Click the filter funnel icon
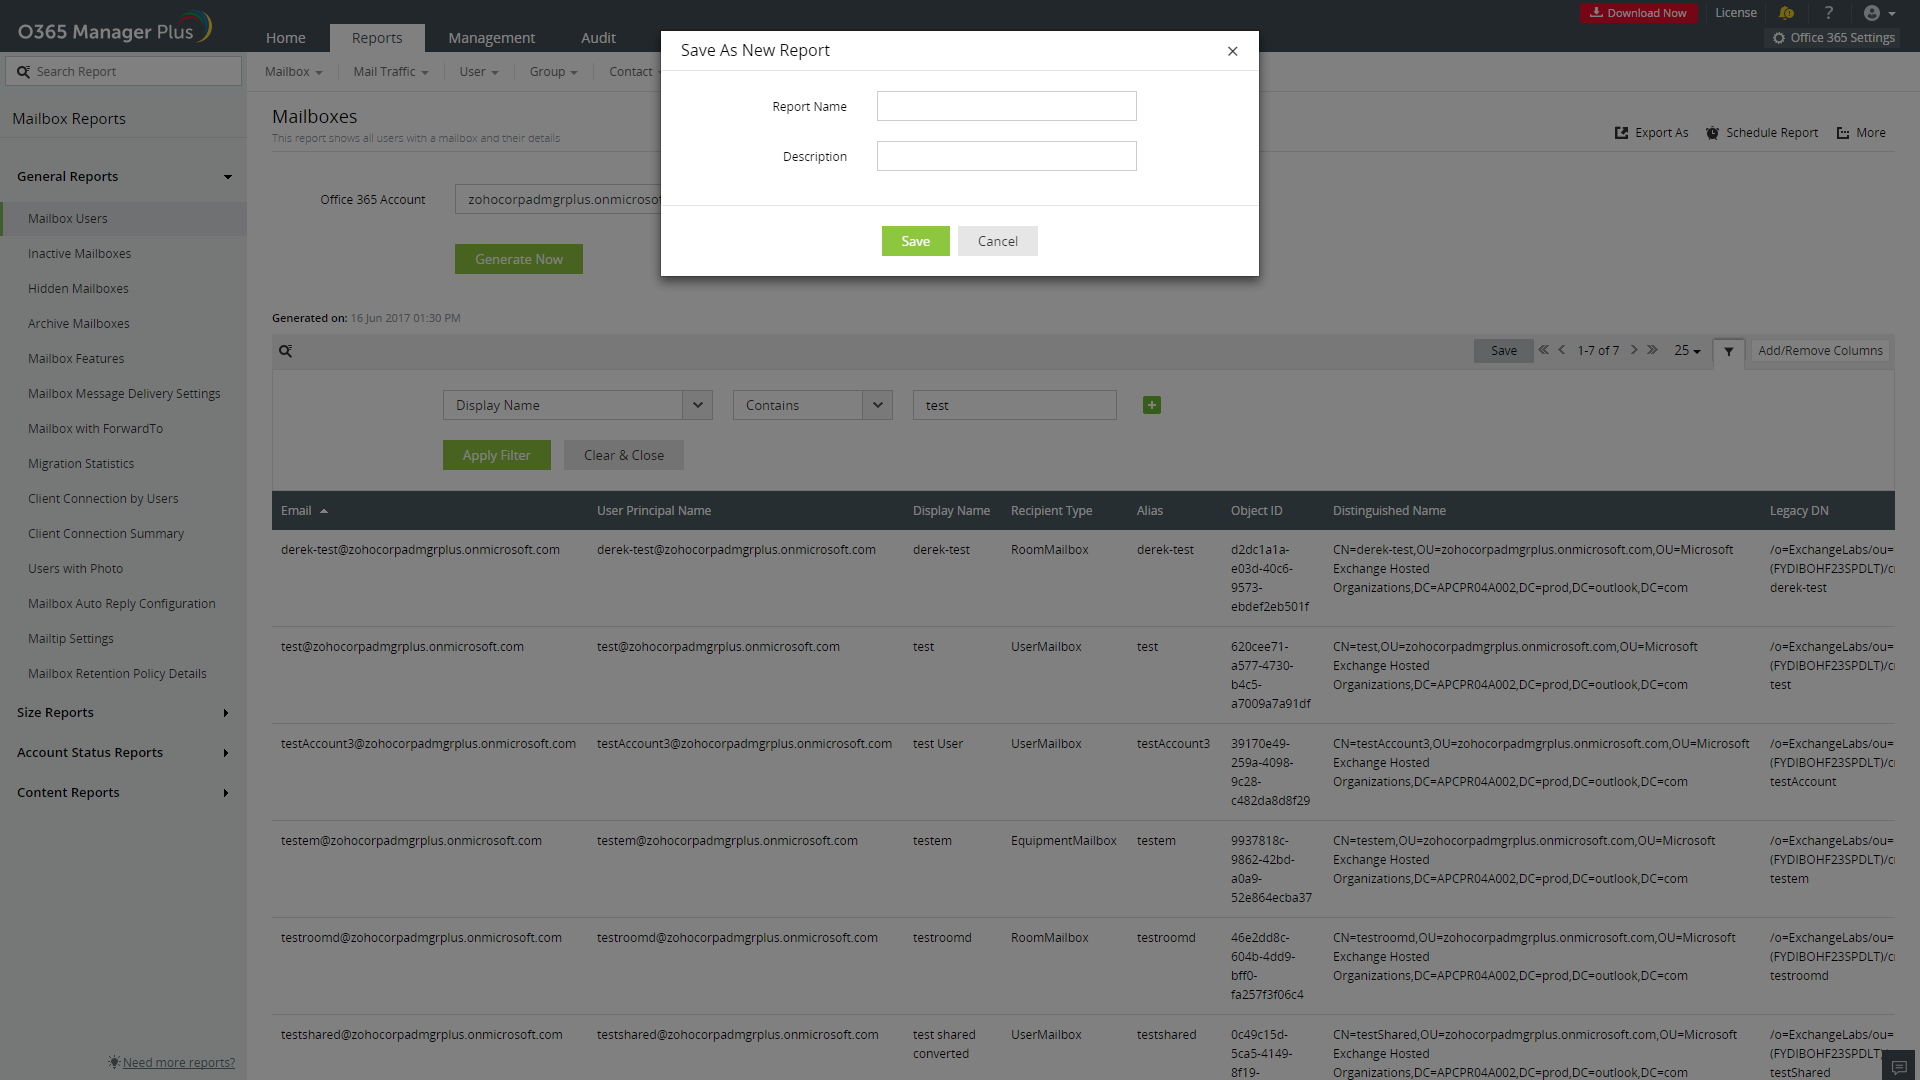This screenshot has width=1920, height=1080. [x=1728, y=351]
